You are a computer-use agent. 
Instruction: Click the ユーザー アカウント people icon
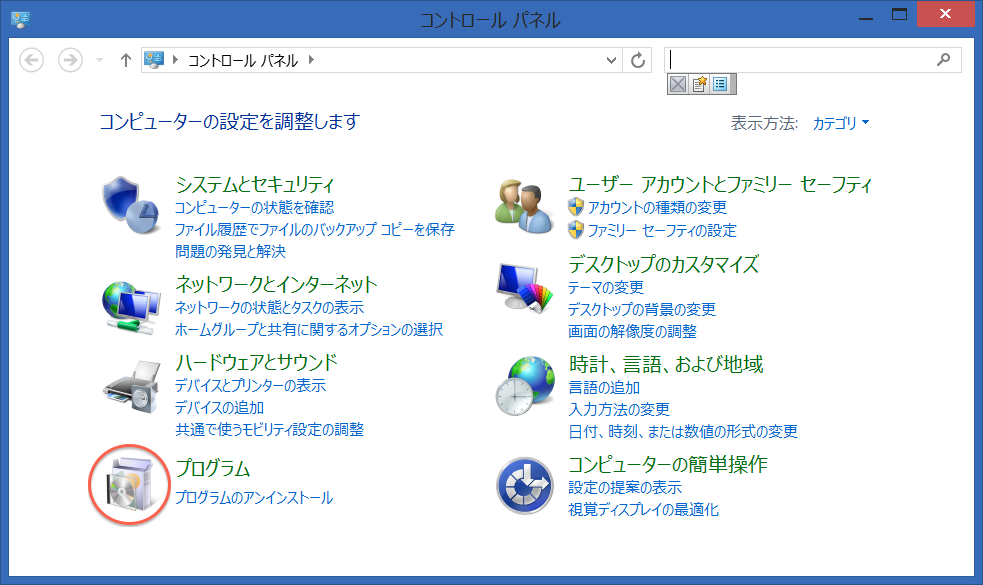click(x=524, y=206)
